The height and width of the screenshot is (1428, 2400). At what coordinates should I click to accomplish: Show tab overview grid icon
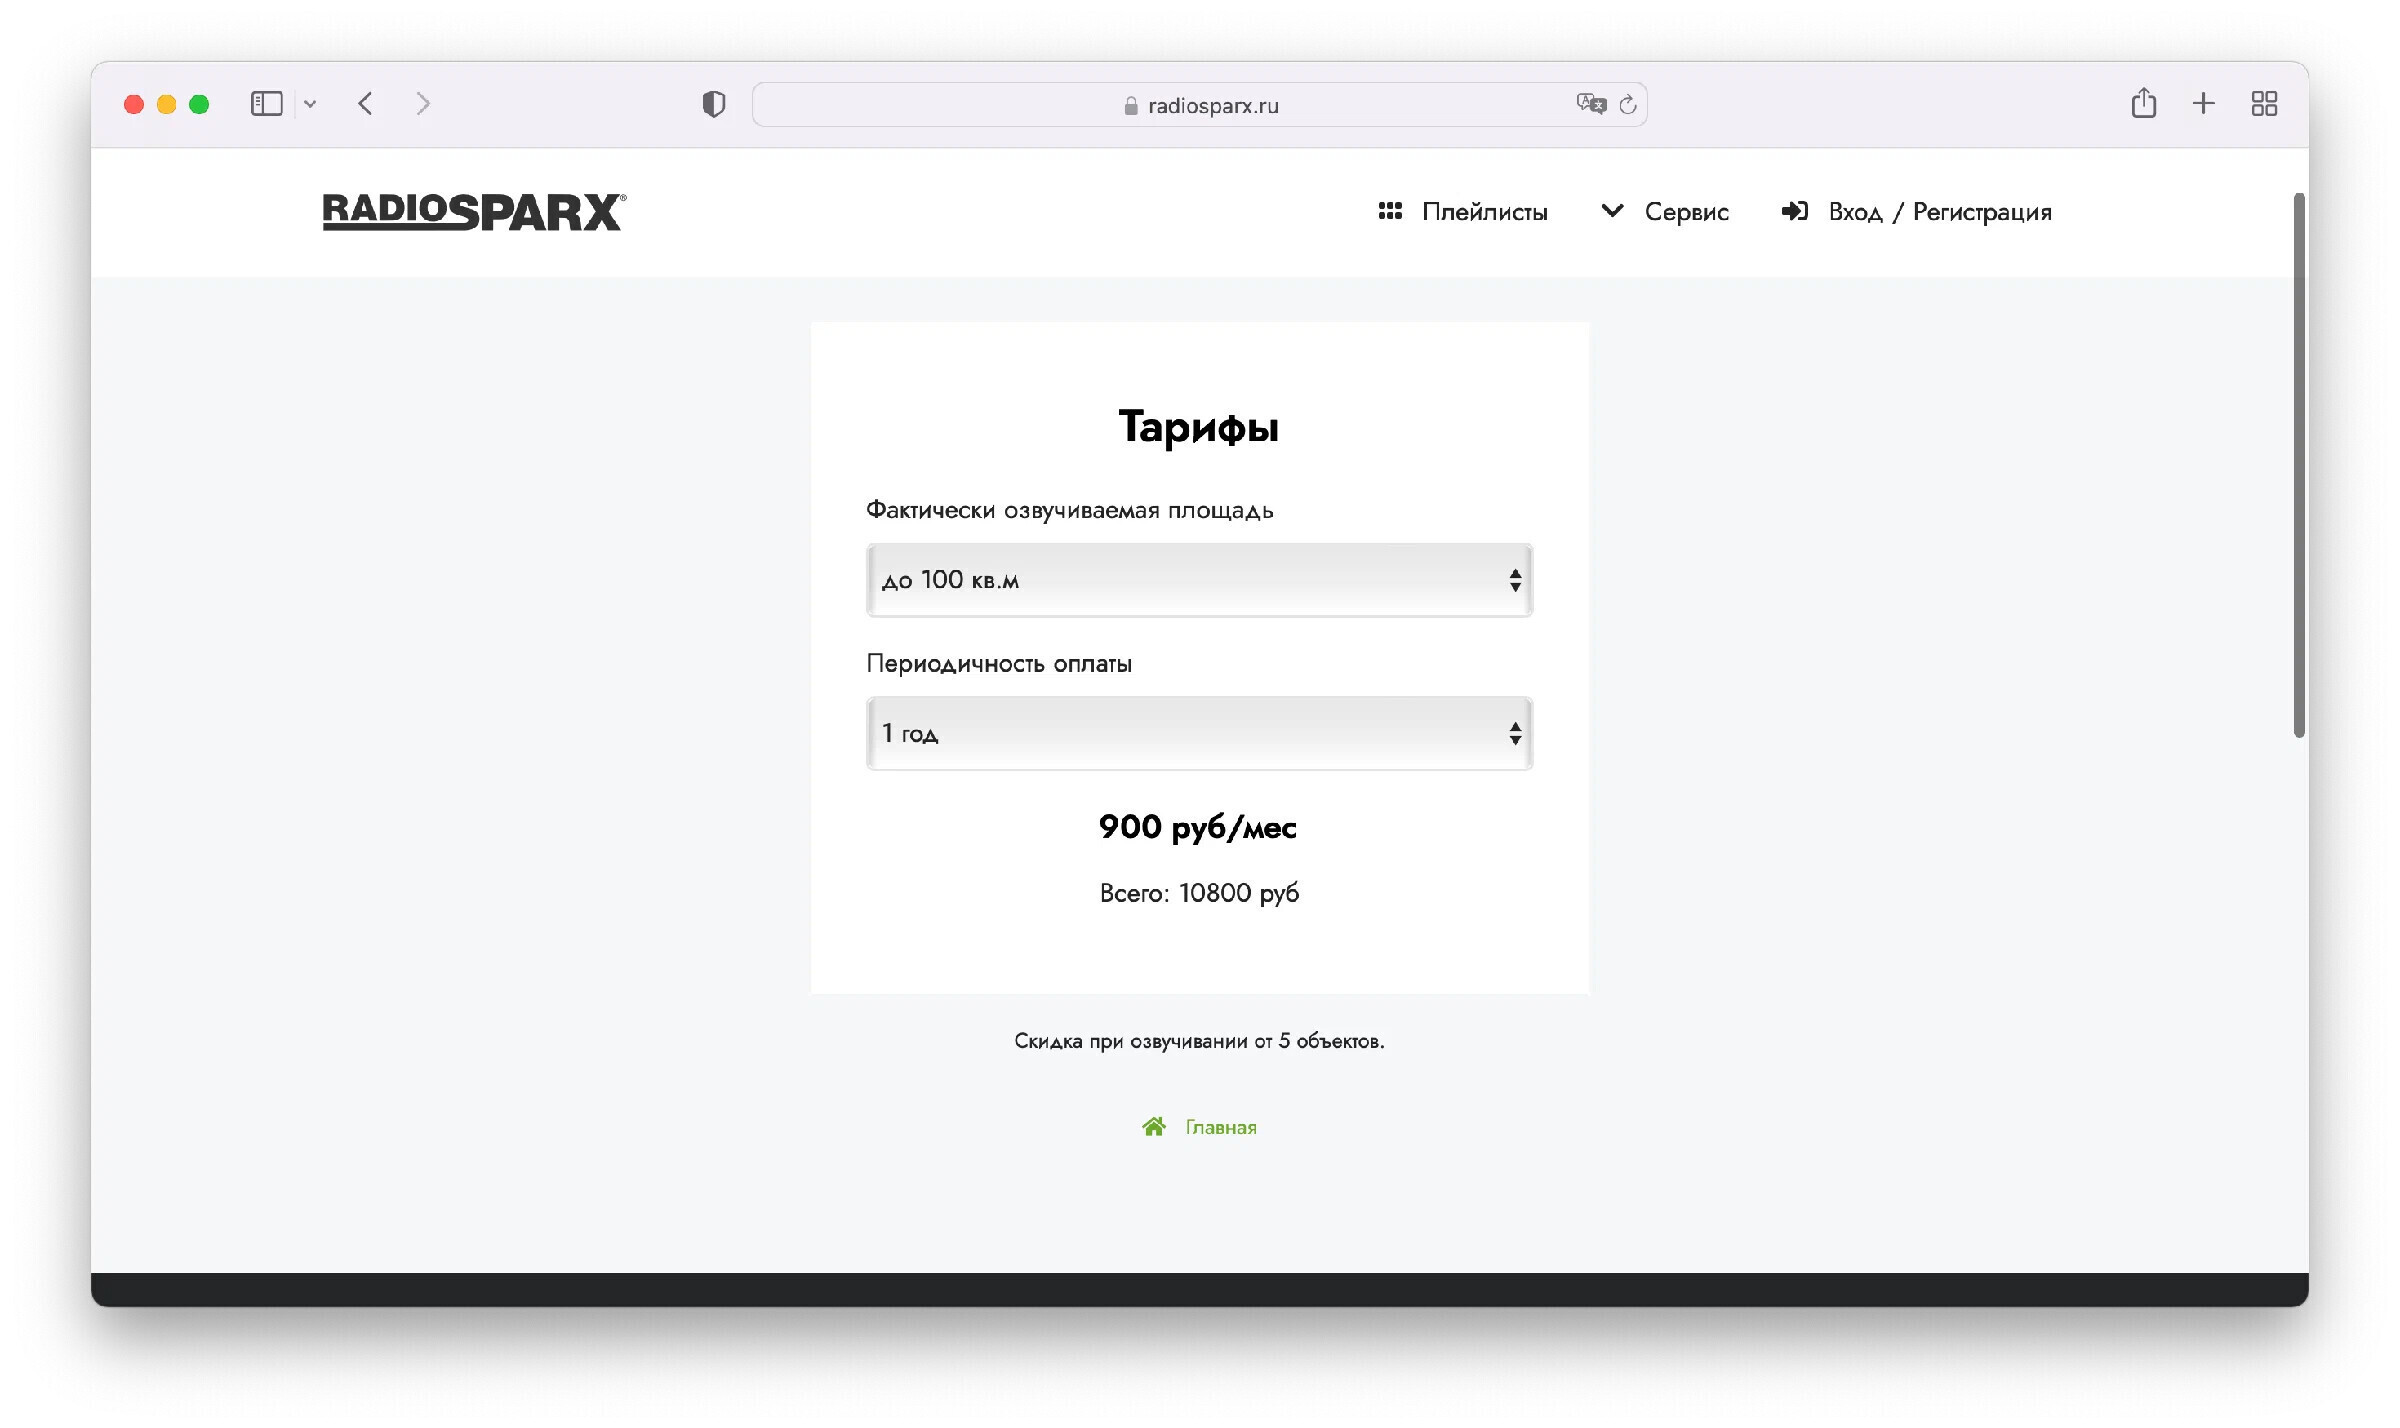2264,104
